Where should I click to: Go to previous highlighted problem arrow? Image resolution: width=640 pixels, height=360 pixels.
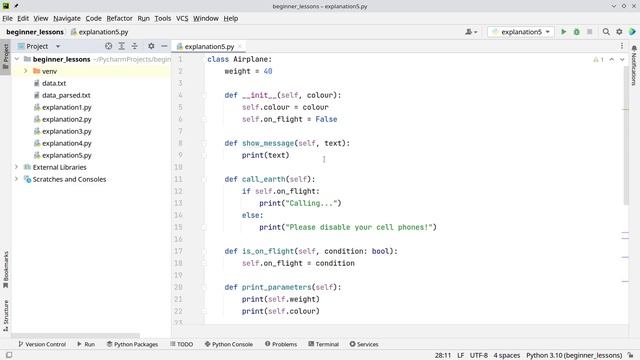pyautogui.click(x=611, y=60)
